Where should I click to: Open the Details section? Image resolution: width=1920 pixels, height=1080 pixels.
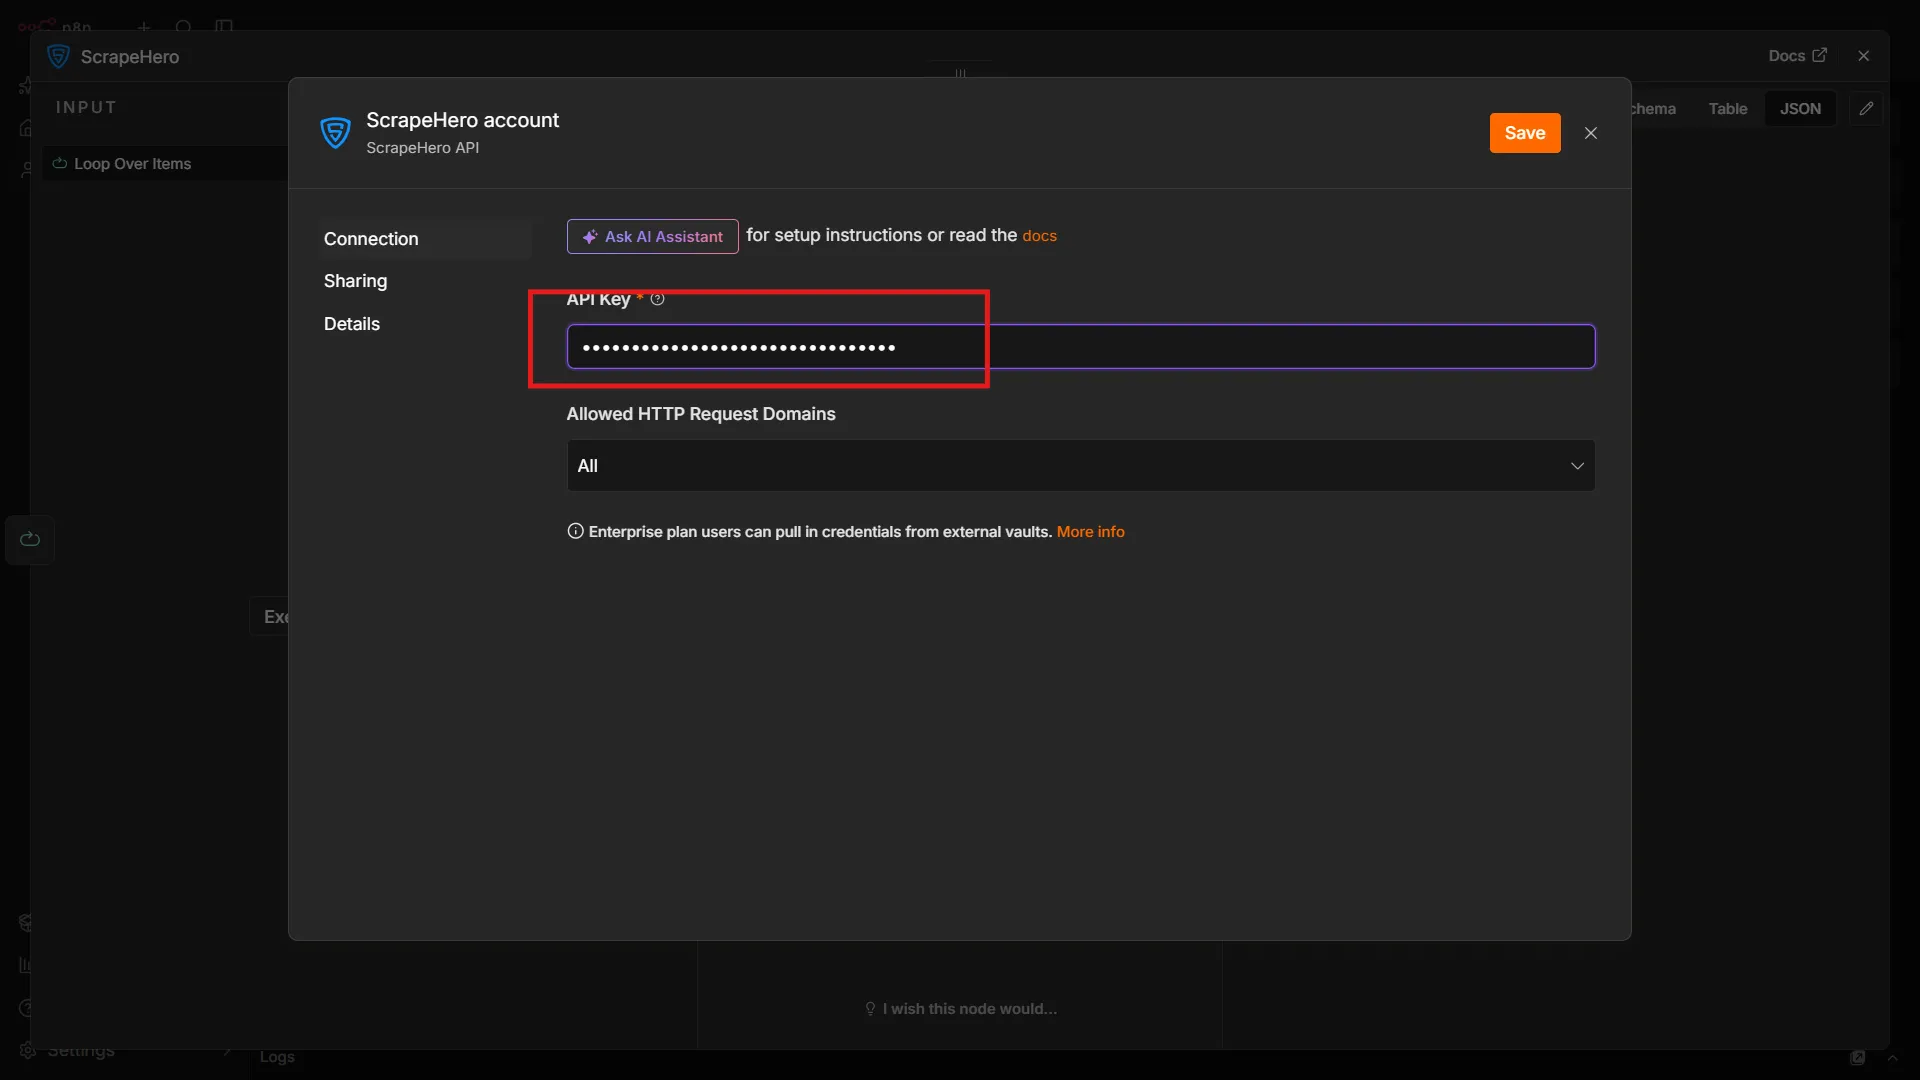point(352,324)
